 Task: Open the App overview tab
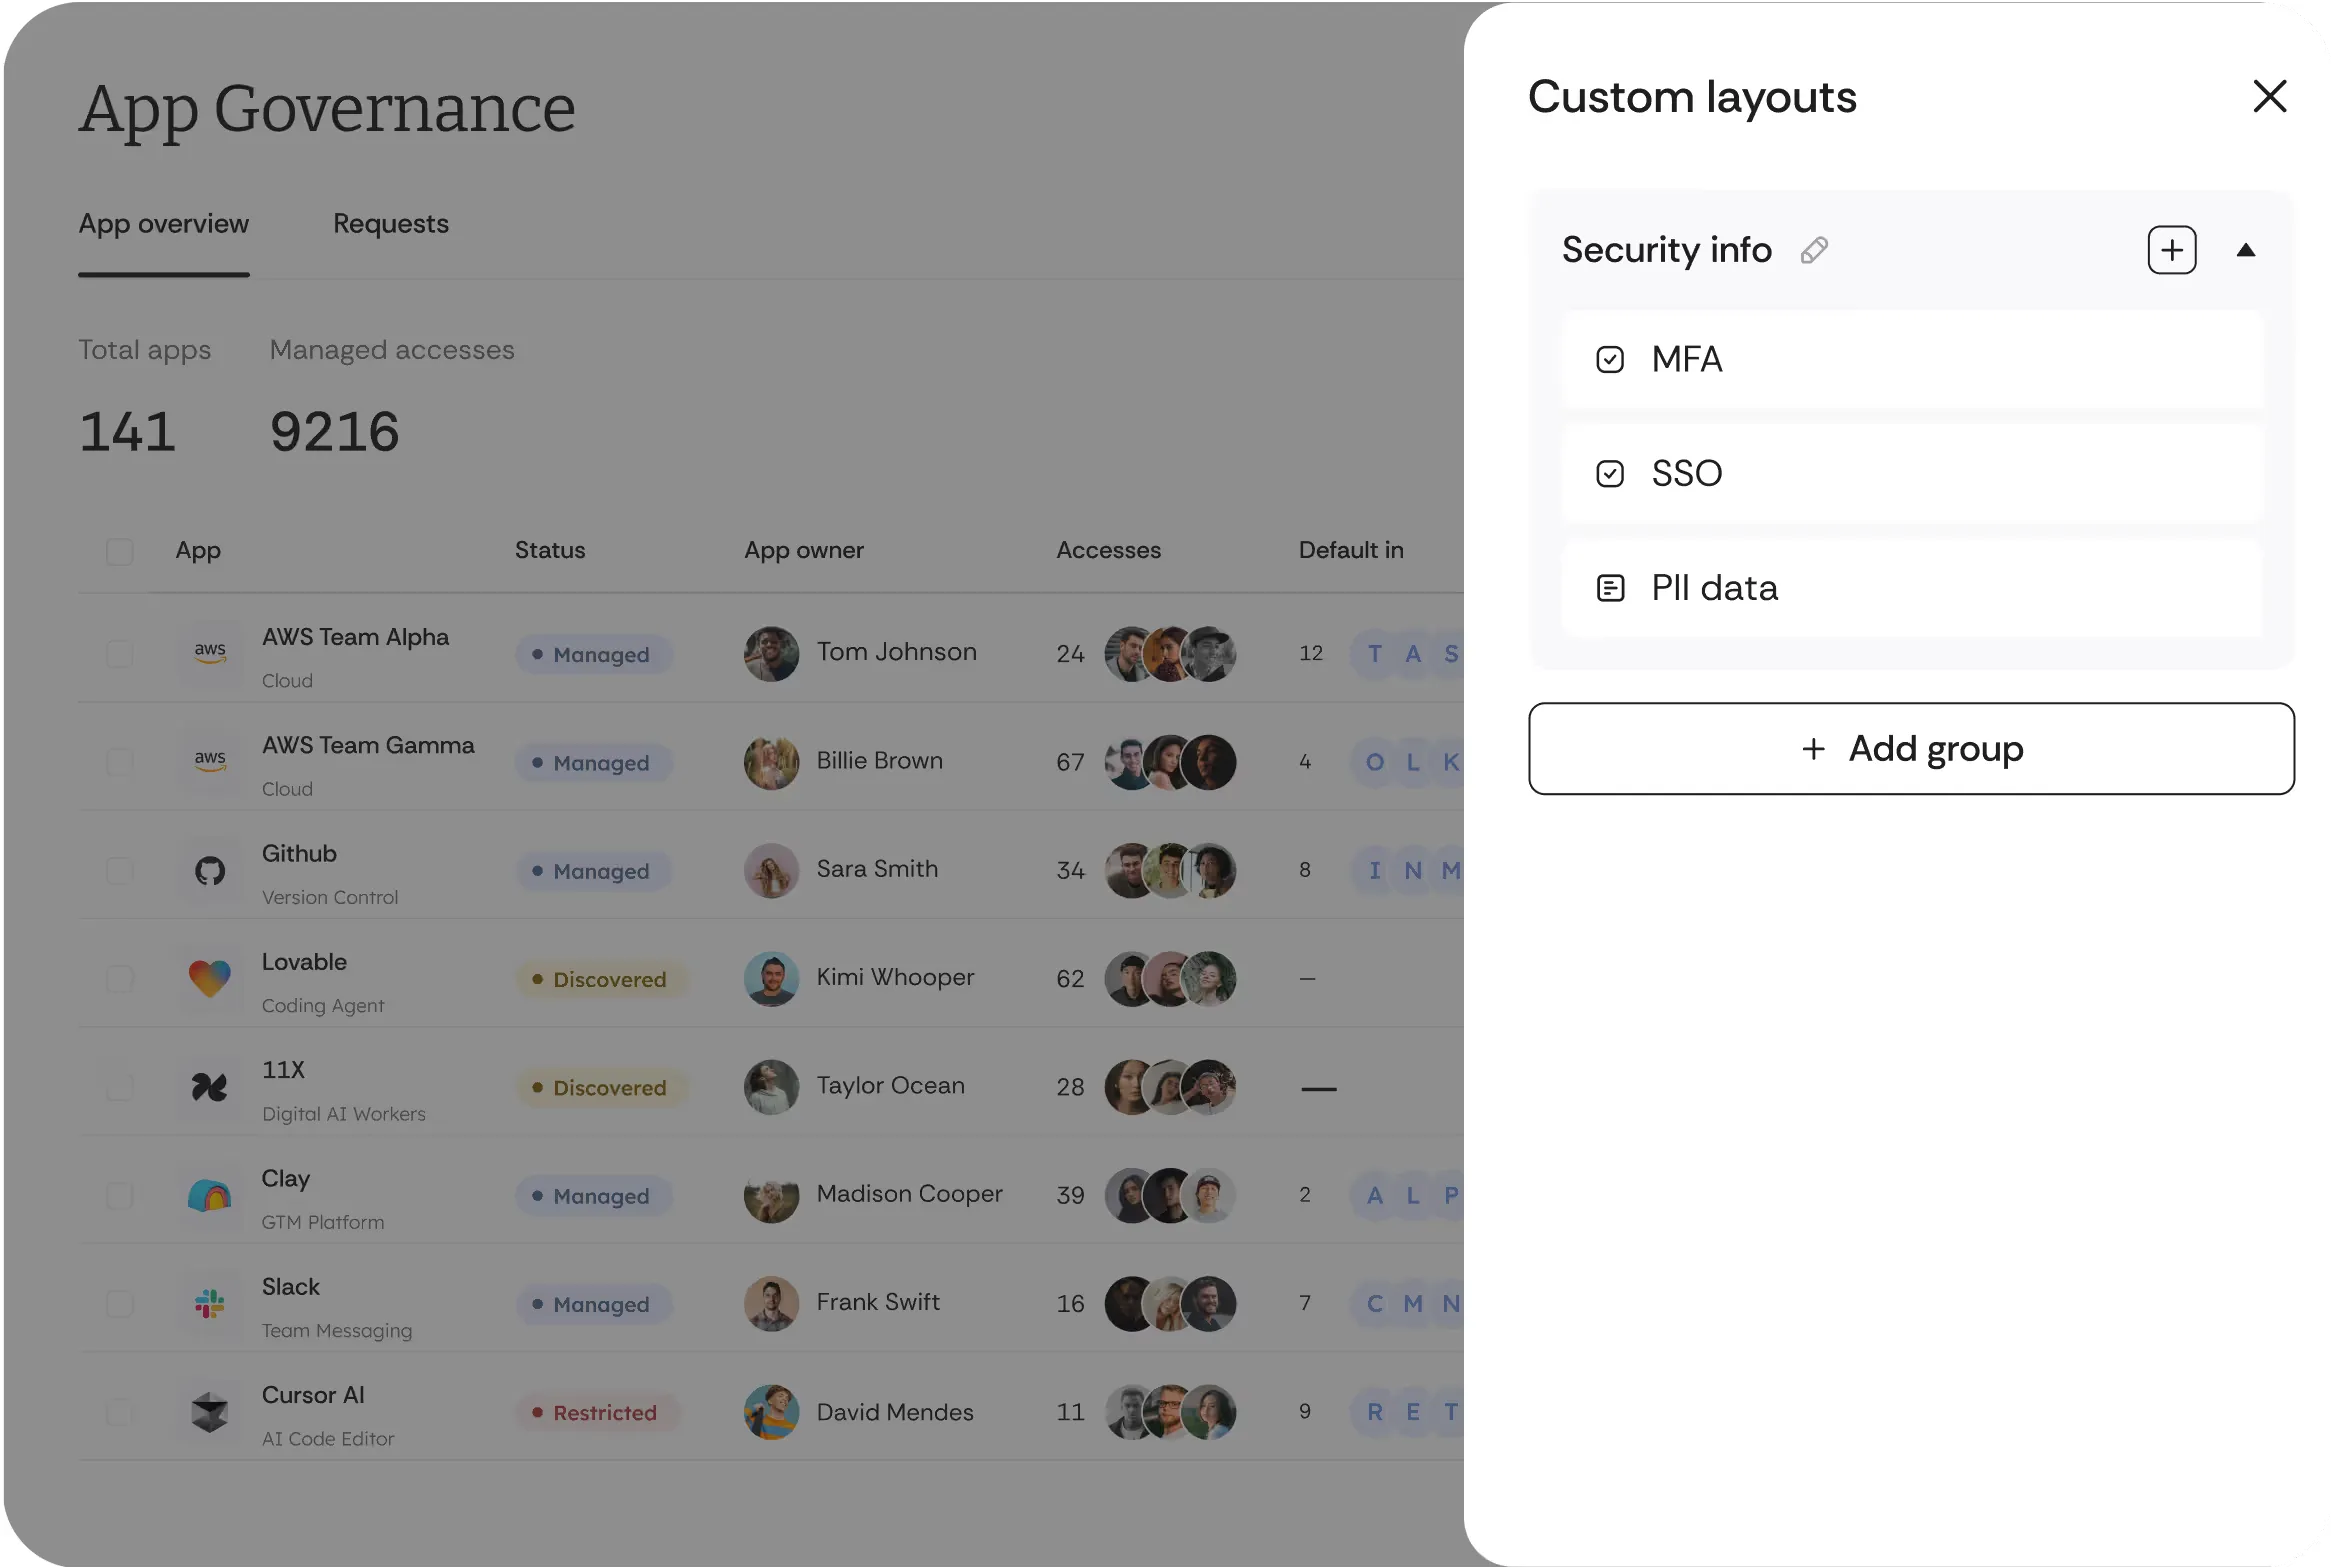click(163, 224)
